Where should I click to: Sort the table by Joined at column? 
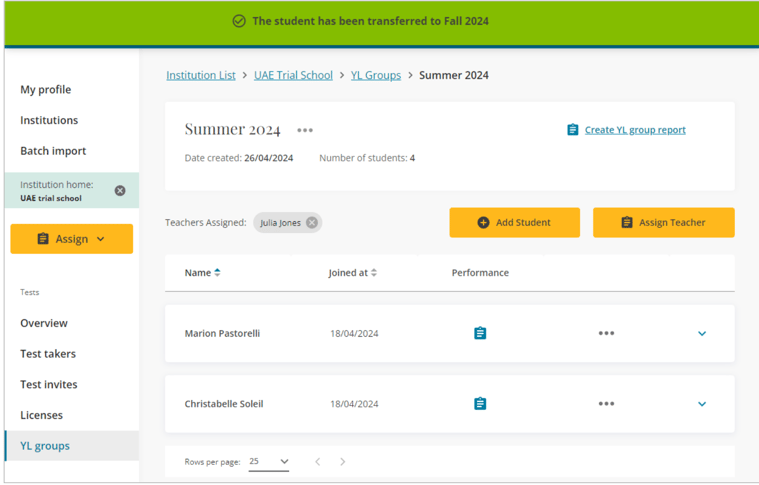(374, 273)
